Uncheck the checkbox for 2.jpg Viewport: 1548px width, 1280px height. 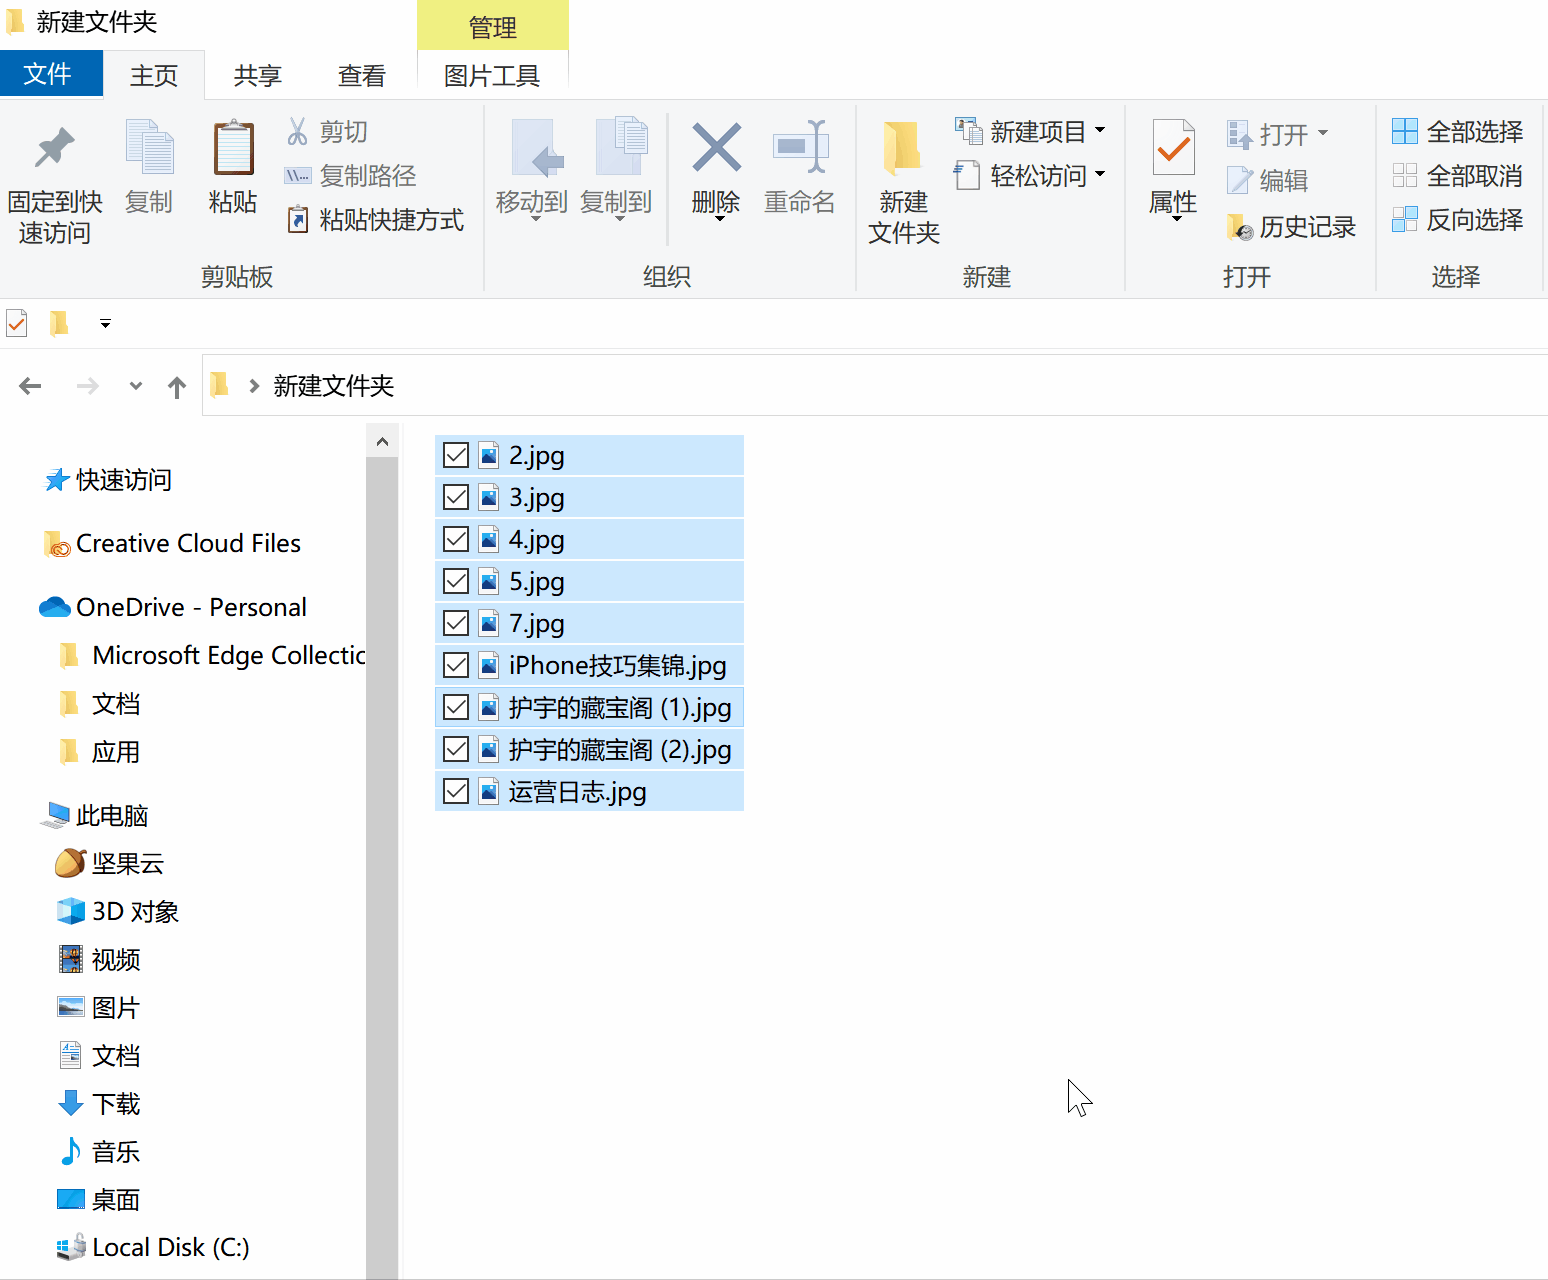coord(455,455)
